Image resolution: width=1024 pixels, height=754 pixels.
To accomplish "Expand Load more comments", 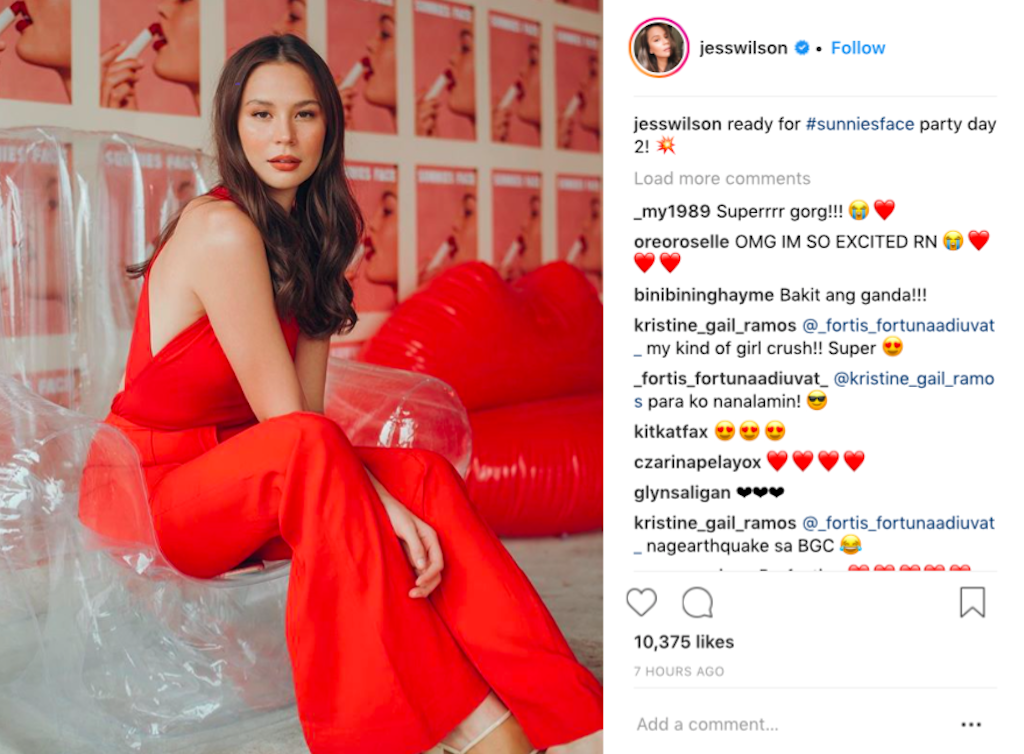I will (722, 178).
